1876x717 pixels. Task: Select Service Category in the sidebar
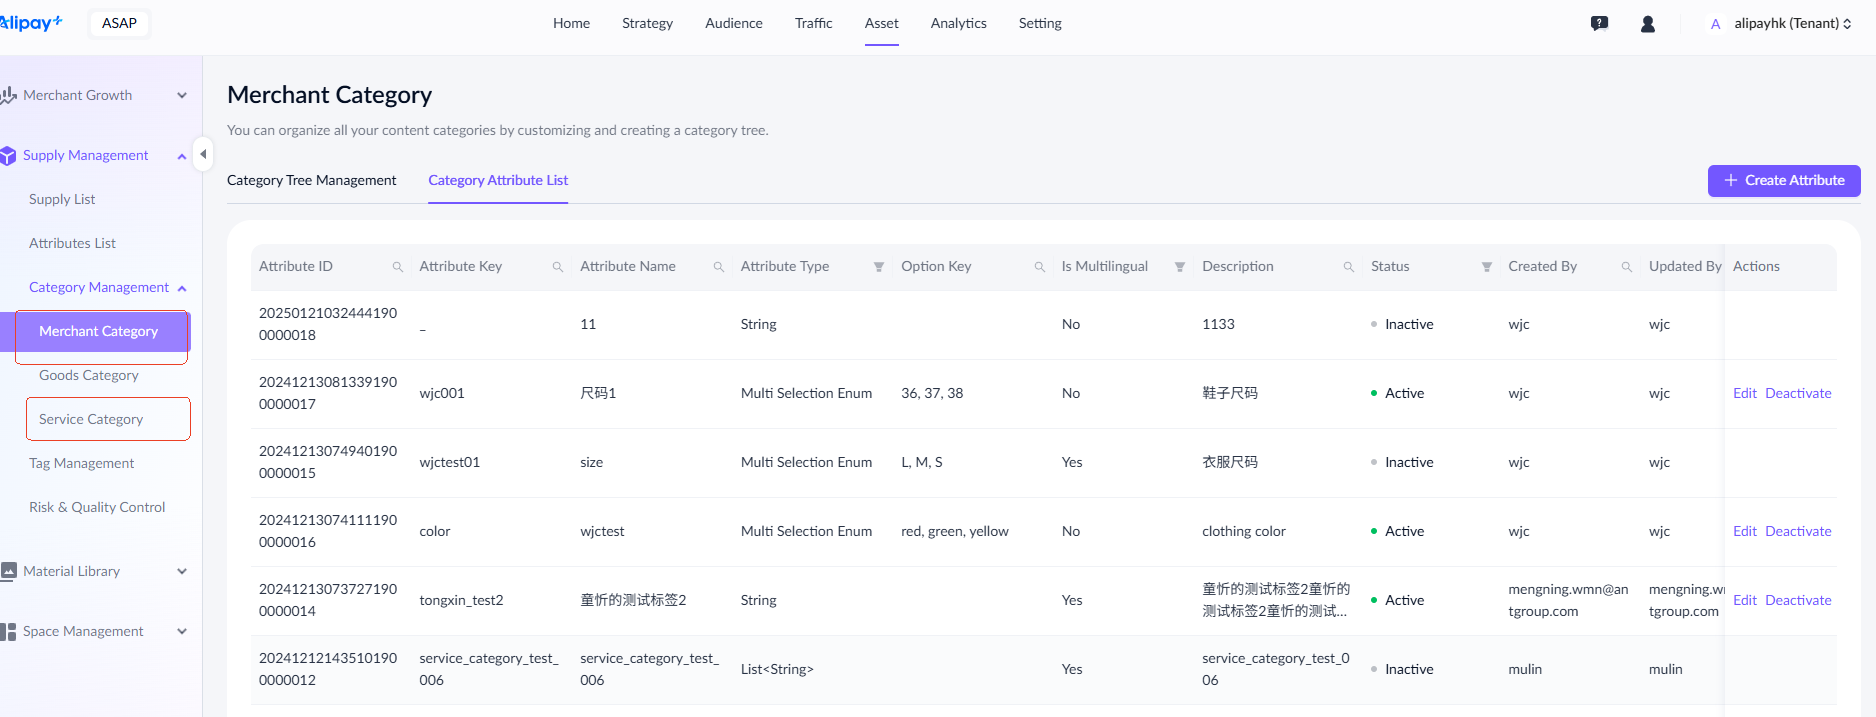tap(91, 419)
